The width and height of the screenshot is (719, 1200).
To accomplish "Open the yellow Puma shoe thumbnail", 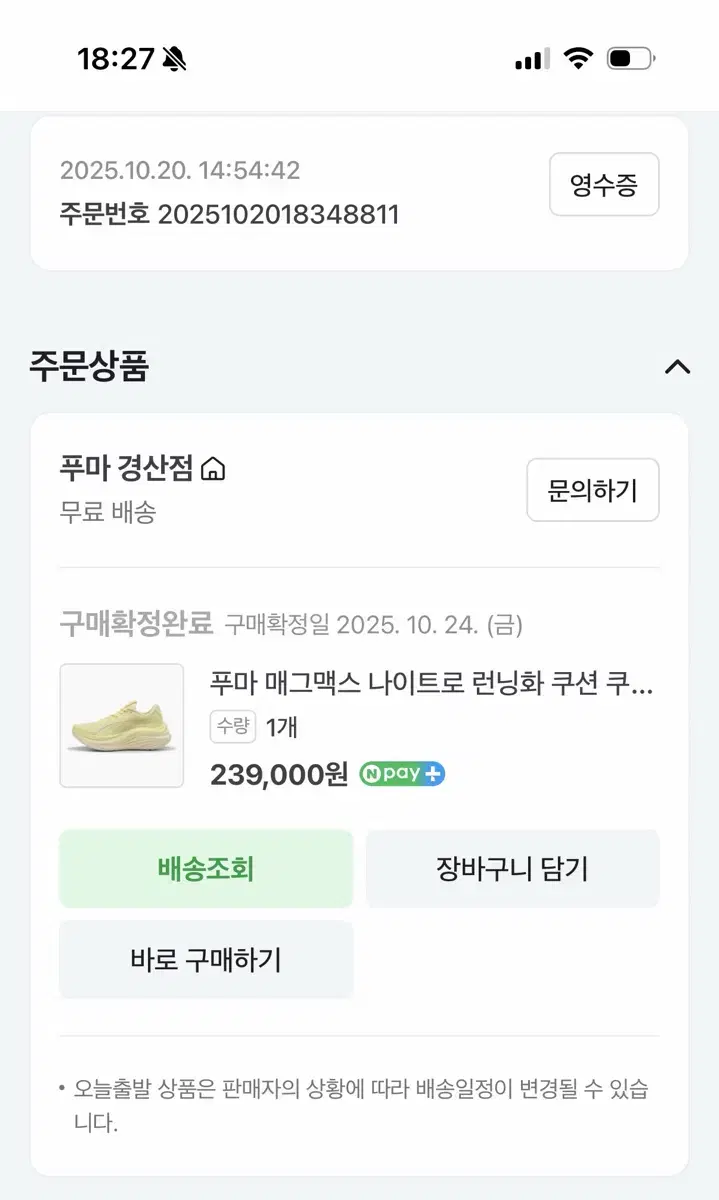I will [122, 725].
